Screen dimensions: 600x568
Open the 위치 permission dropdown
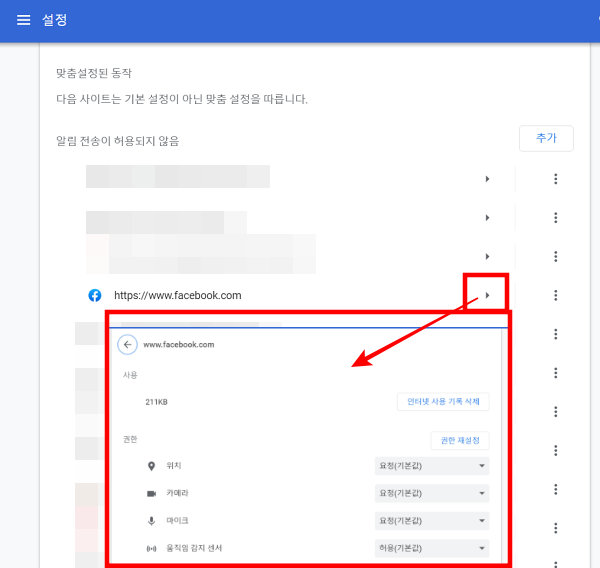point(432,466)
